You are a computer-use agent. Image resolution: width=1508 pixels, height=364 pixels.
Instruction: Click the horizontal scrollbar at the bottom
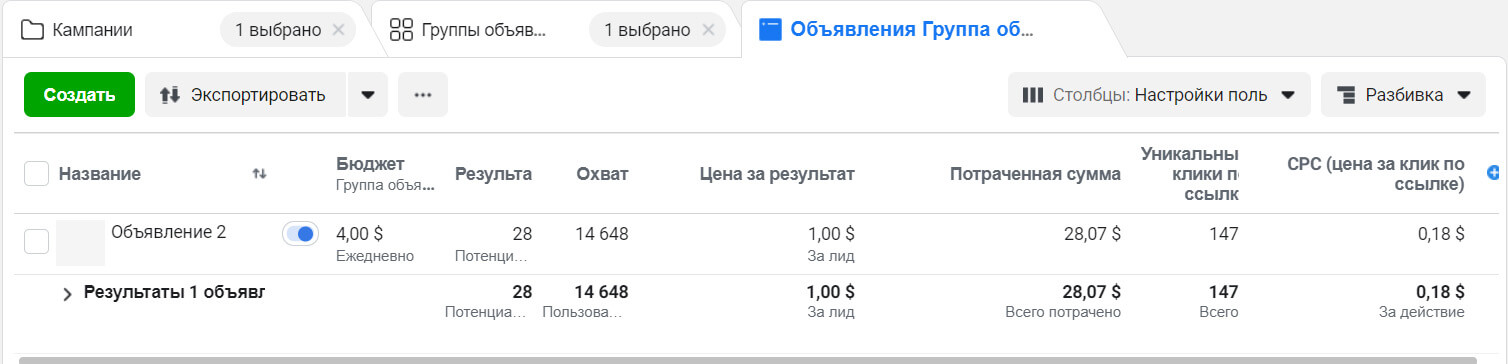tap(748, 359)
